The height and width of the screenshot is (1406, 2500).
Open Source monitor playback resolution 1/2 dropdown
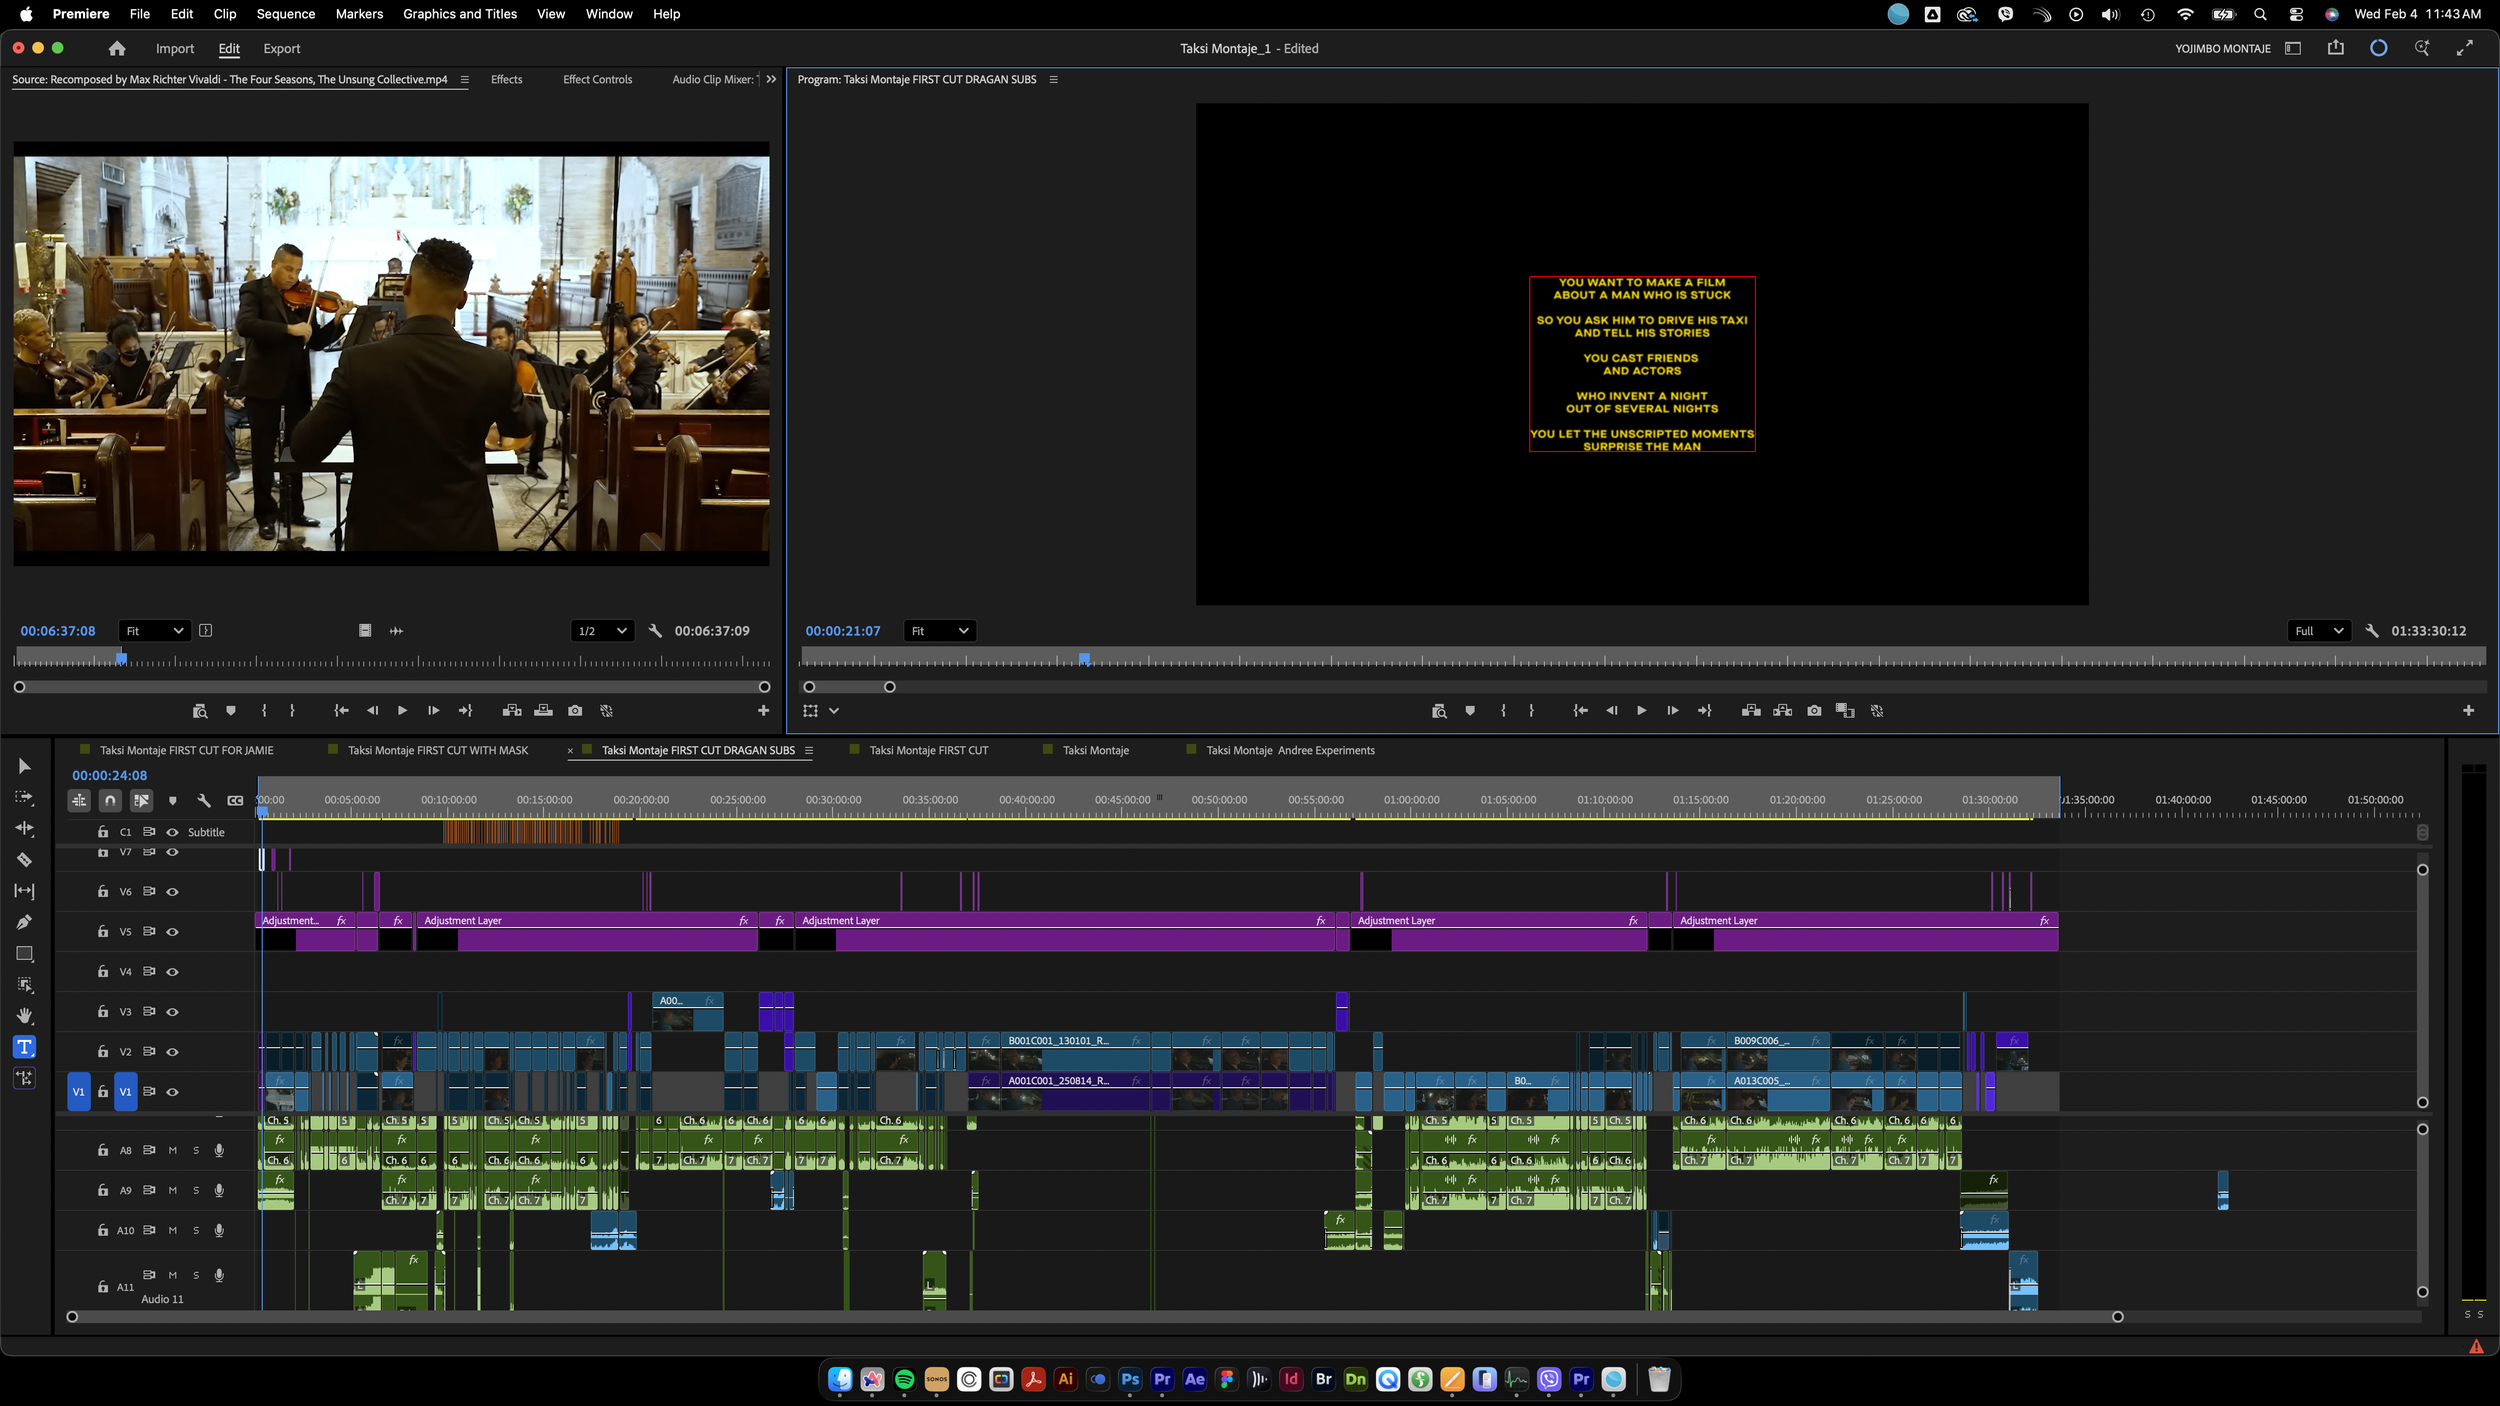603,631
